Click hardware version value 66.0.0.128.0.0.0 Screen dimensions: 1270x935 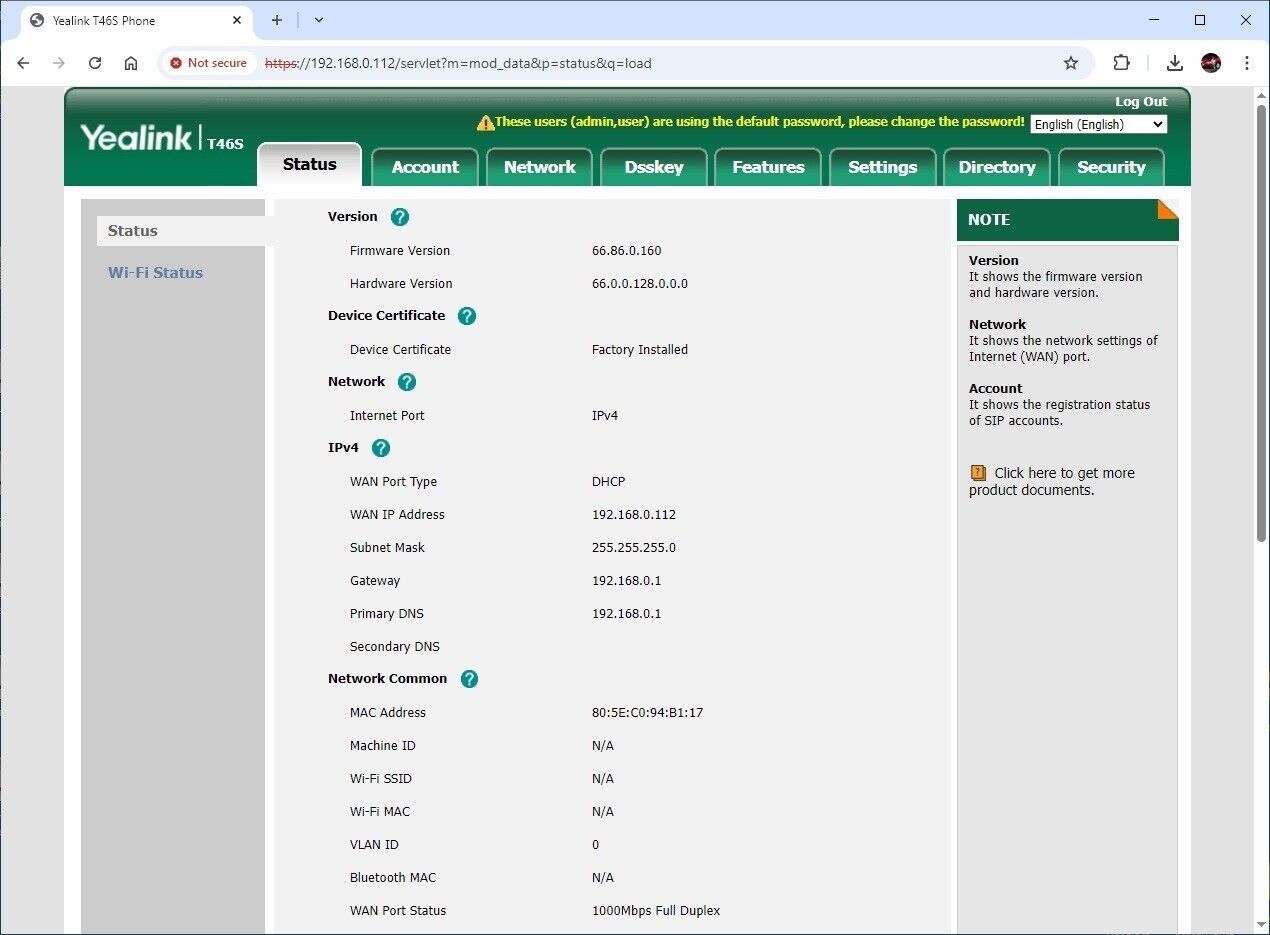click(640, 284)
